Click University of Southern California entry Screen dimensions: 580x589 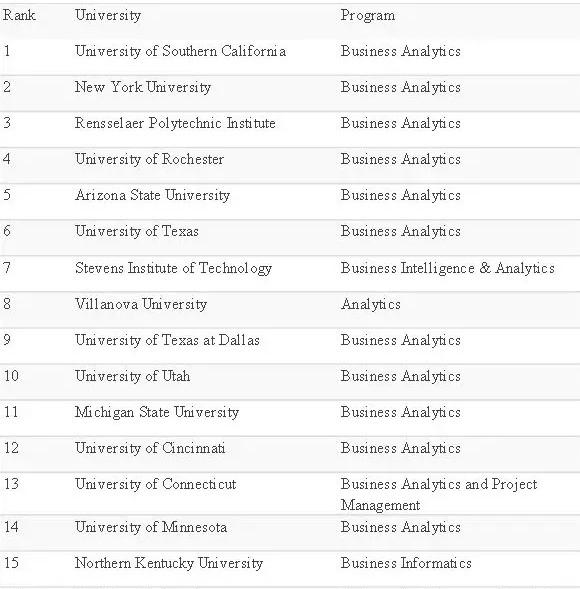point(180,51)
